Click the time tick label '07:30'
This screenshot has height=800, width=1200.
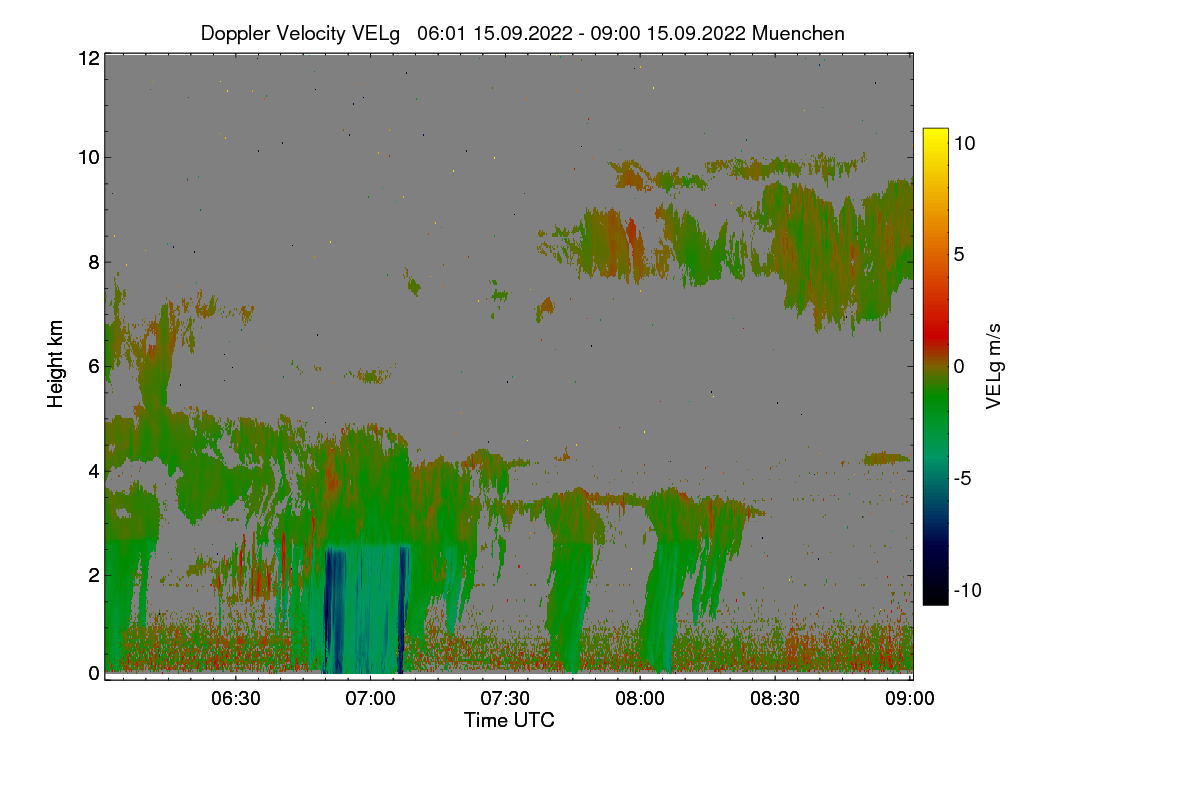[506, 698]
